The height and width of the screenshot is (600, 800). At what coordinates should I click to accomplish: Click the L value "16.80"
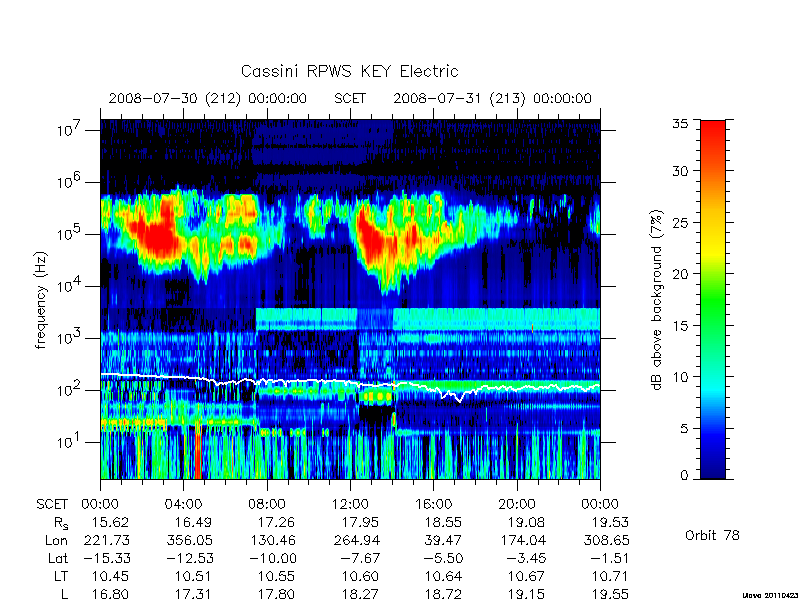[x=110, y=594]
